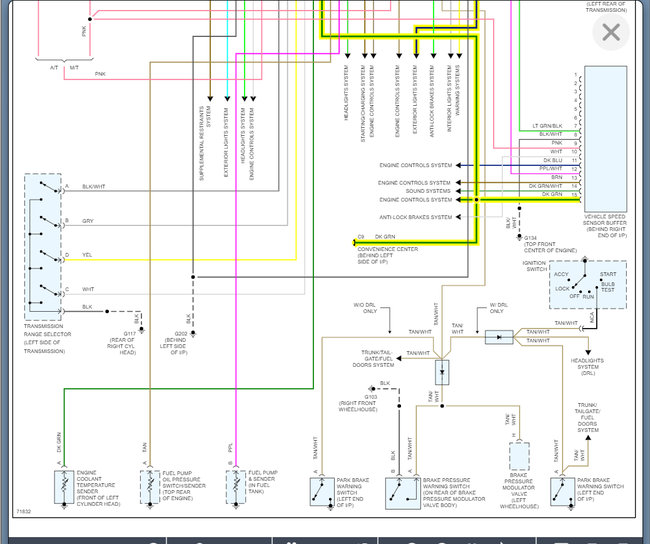Click 'ACCY' position in ignition switch

click(x=561, y=274)
